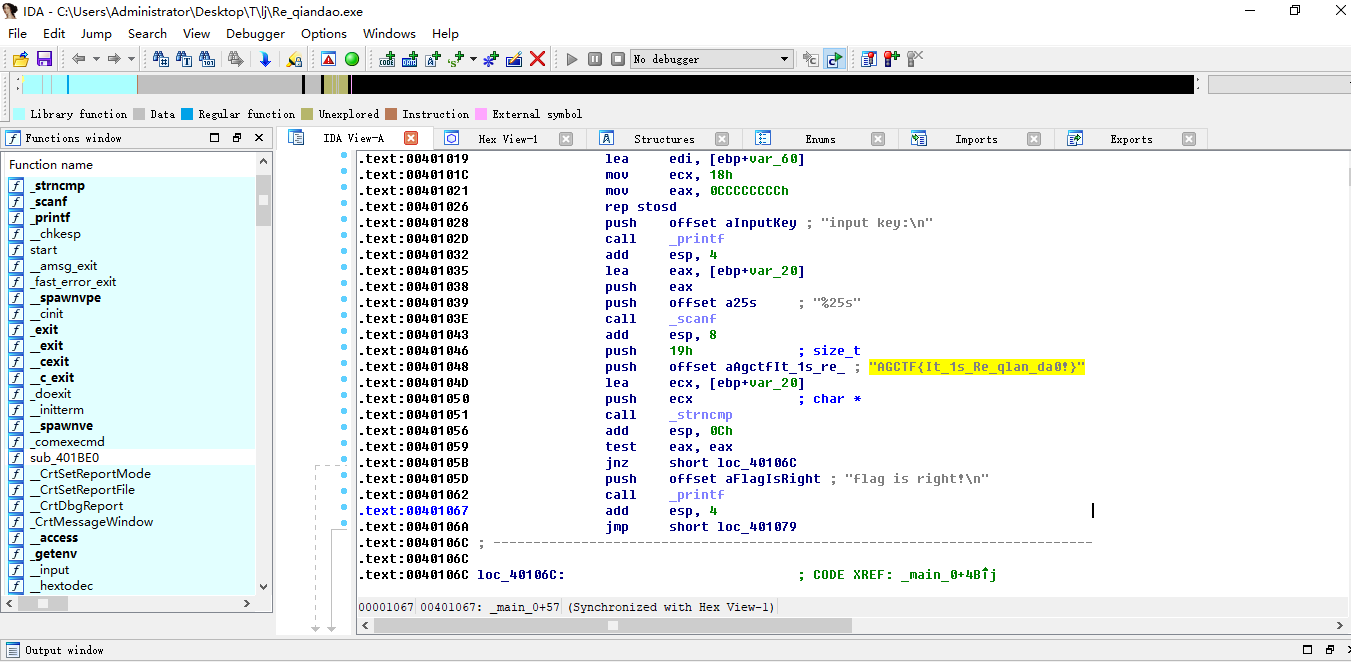Stop the process with the stop button
The width and height of the screenshot is (1351, 662).
(x=618, y=59)
